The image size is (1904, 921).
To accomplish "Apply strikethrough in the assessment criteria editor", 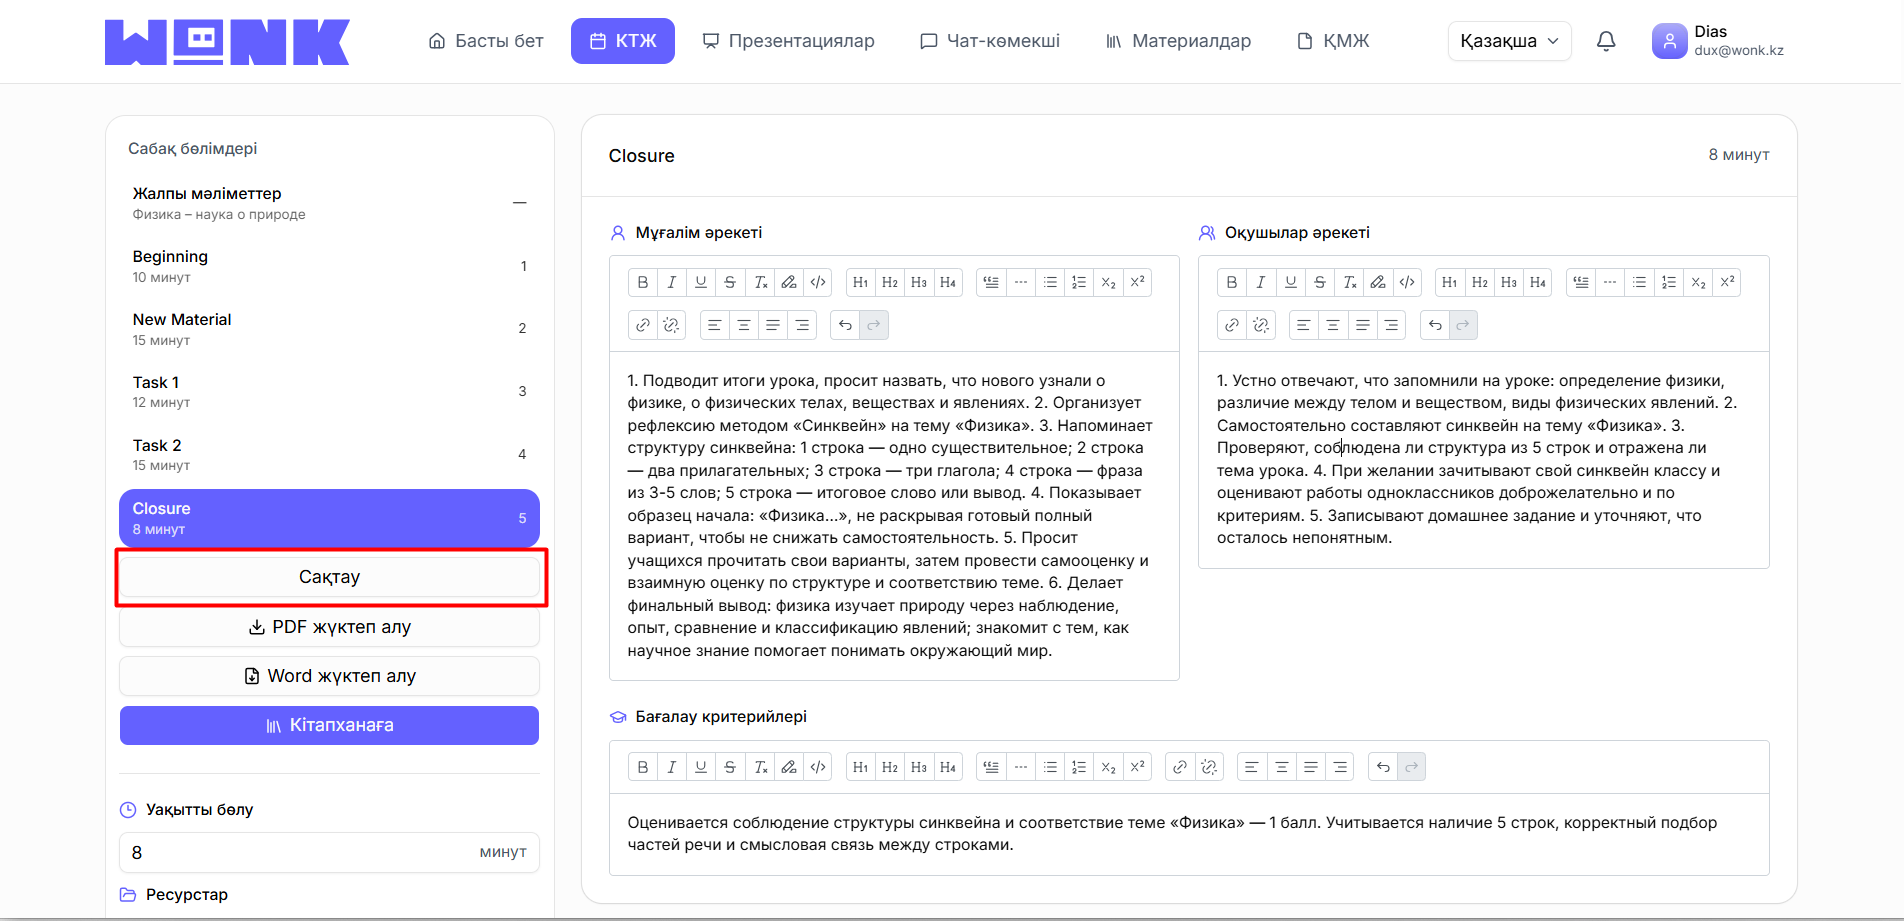I will [x=730, y=766].
